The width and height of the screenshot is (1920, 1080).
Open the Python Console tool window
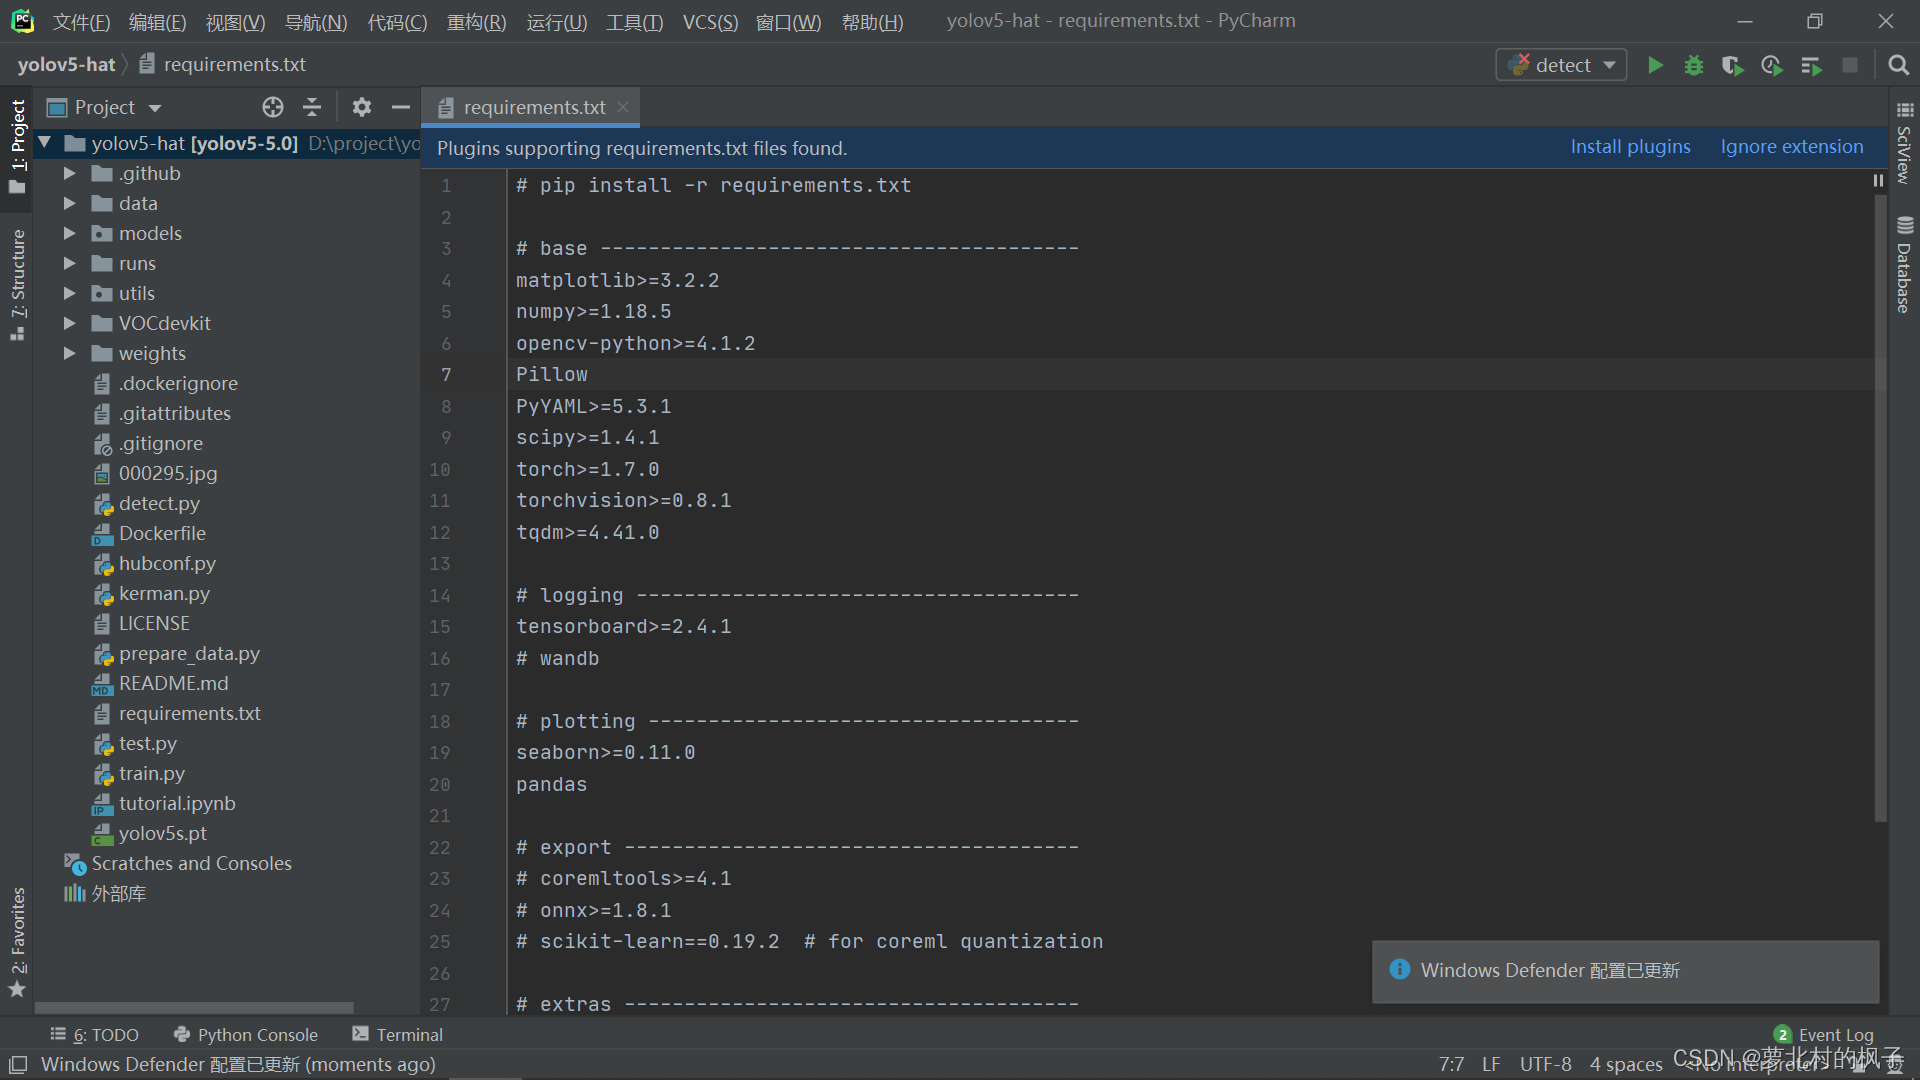click(246, 1035)
